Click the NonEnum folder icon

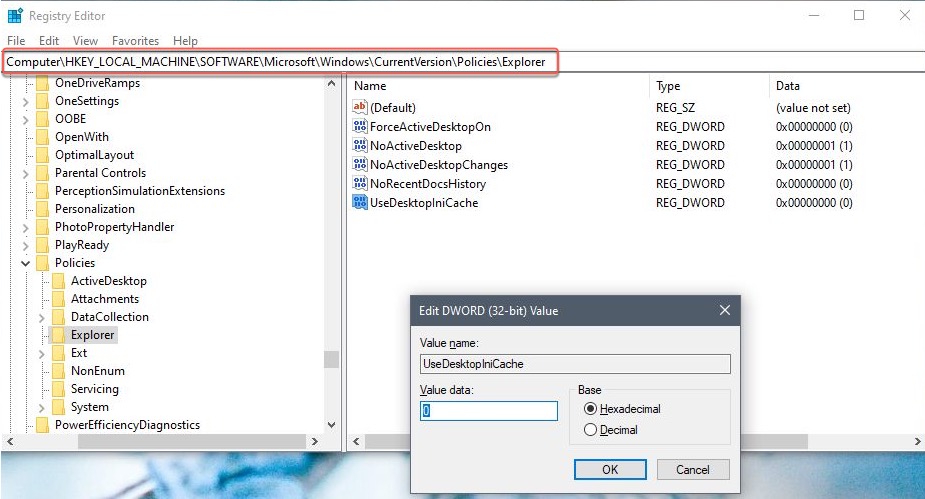pos(58,371)
